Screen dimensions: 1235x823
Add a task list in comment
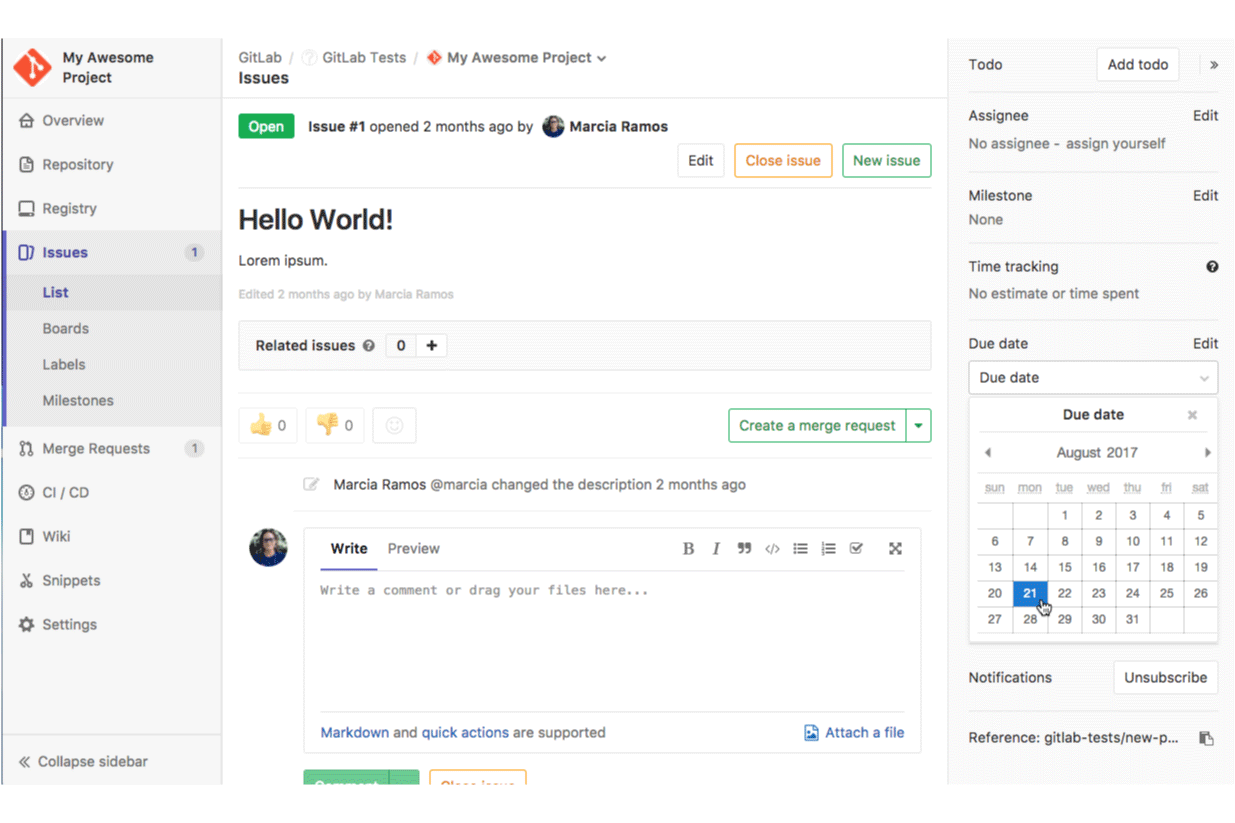point(856,548)
